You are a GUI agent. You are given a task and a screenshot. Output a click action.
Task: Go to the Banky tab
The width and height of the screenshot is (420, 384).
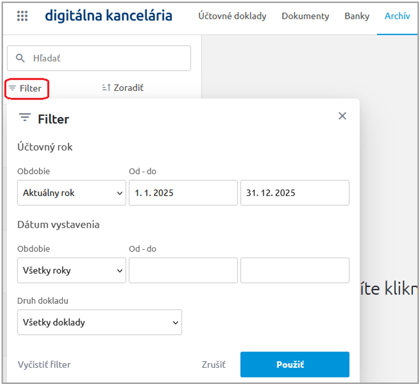(357, 16)
